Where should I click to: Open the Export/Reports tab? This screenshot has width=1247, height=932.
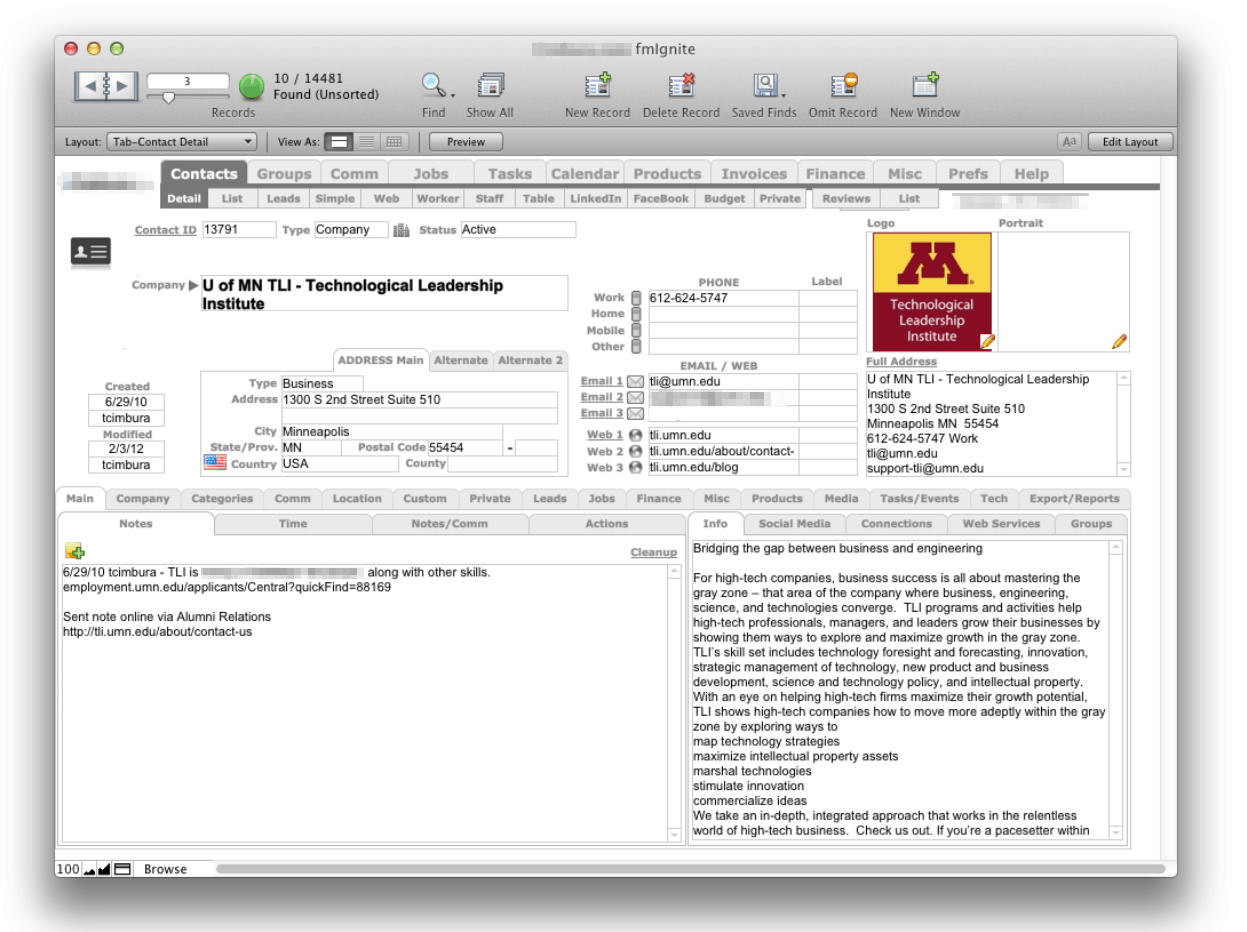click(1074, 498)
